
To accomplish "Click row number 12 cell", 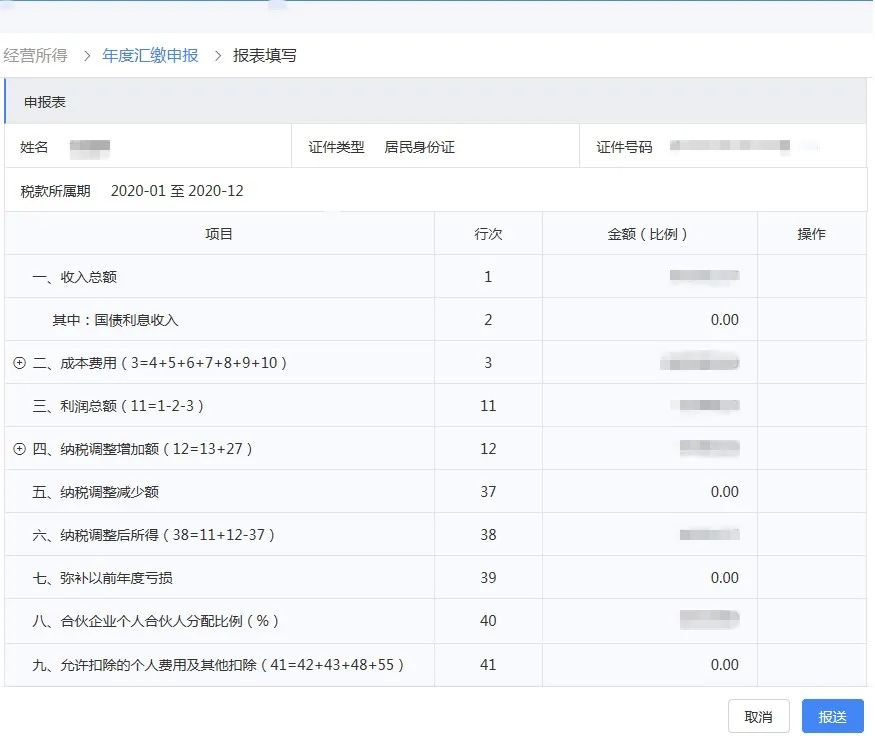I will click(488, 449).
